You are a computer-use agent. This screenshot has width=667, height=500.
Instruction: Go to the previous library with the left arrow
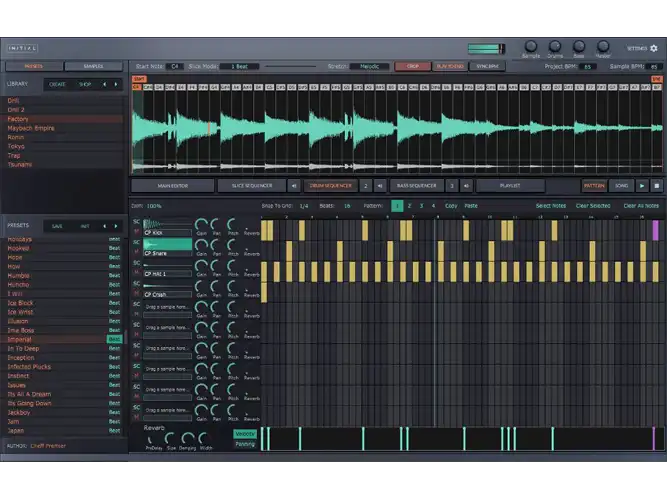105,84
